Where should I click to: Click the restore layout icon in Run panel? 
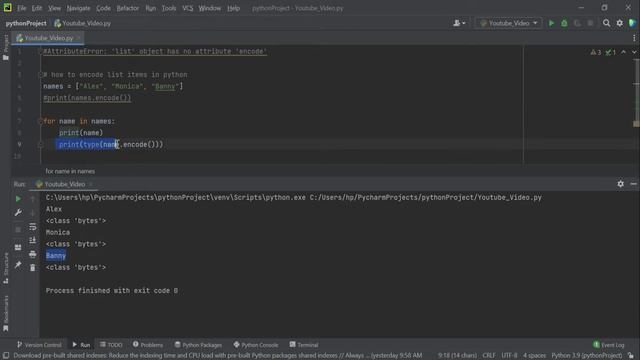coord(18,247)
